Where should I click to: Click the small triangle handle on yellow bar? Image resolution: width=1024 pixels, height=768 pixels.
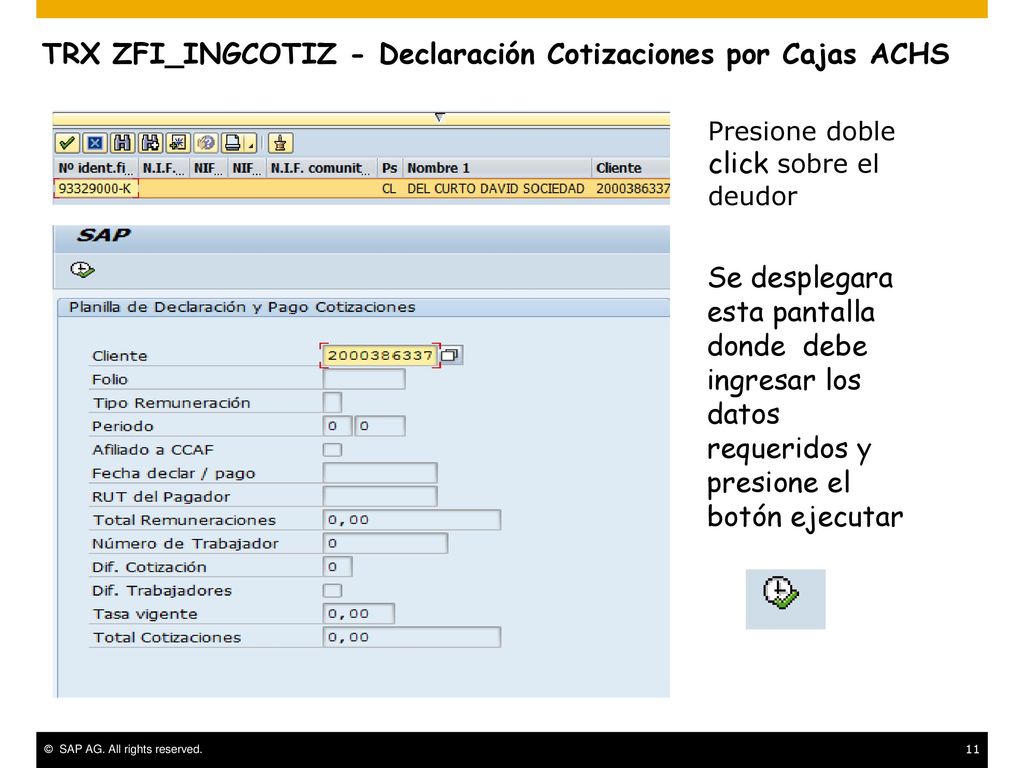[440, 118]
